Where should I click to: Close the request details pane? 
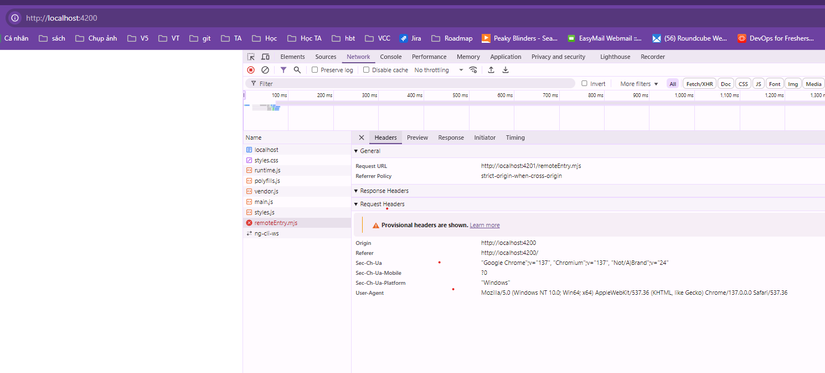click(x=361, y=137)
